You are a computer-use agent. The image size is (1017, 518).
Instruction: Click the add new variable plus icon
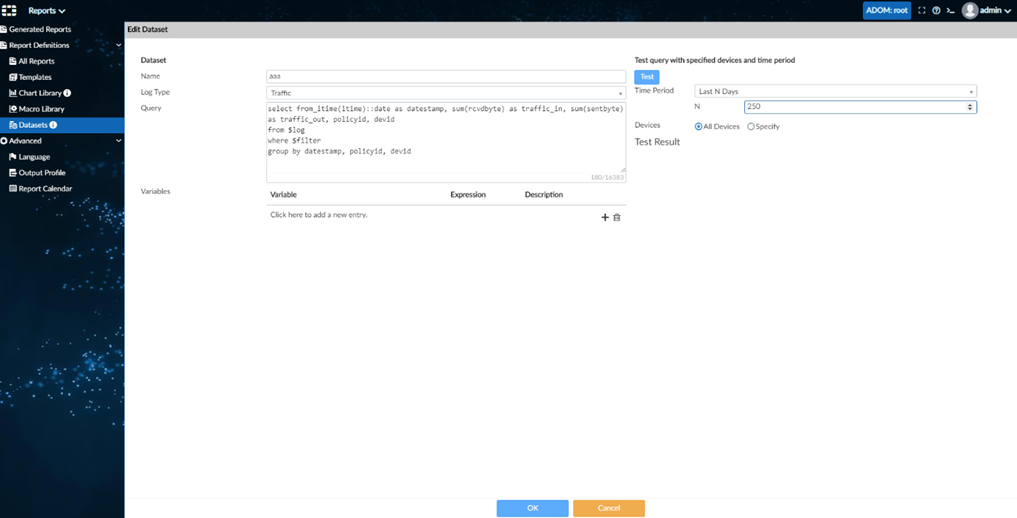pos(605,217)
